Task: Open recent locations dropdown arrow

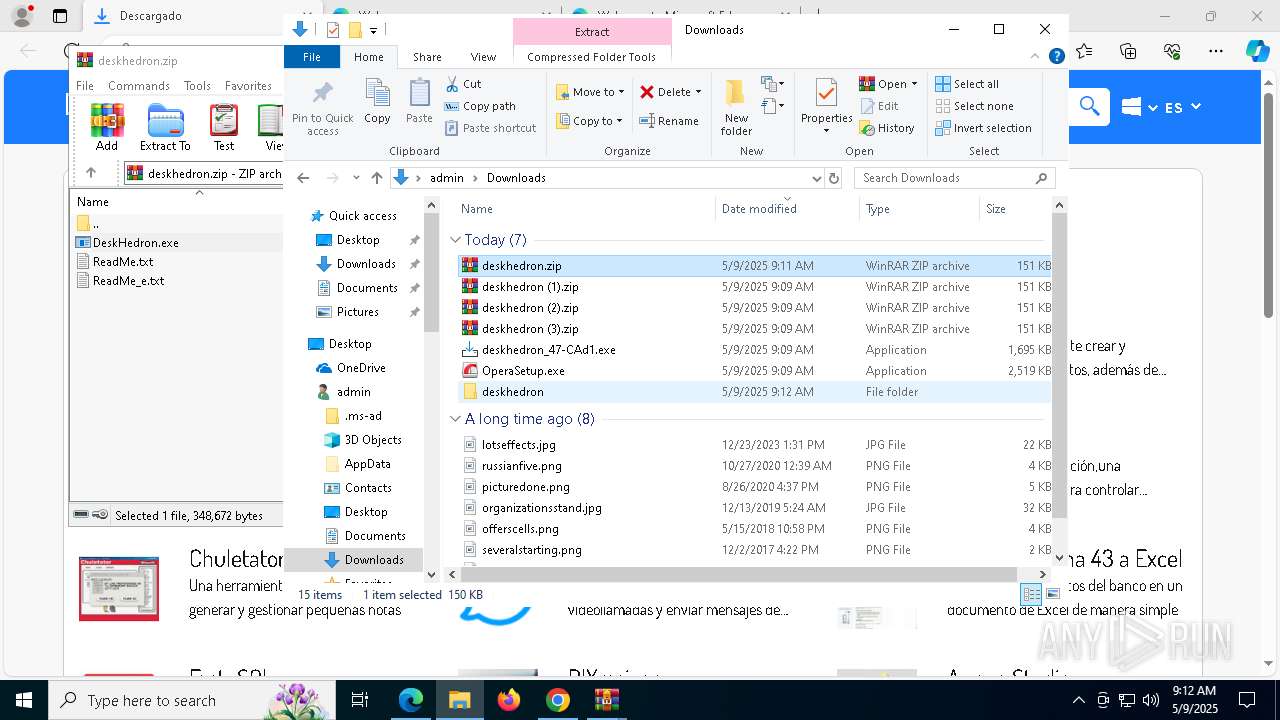Action: (355, 178)
